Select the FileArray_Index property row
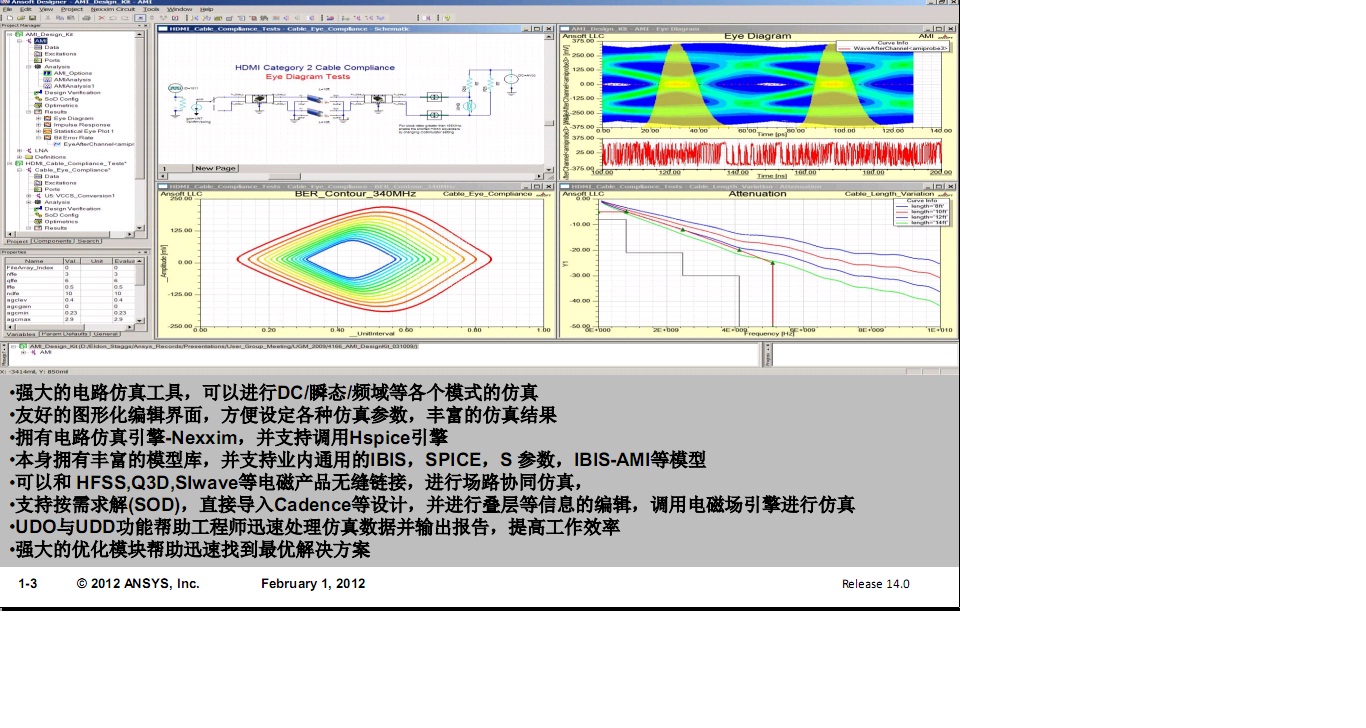 point(70,268)
